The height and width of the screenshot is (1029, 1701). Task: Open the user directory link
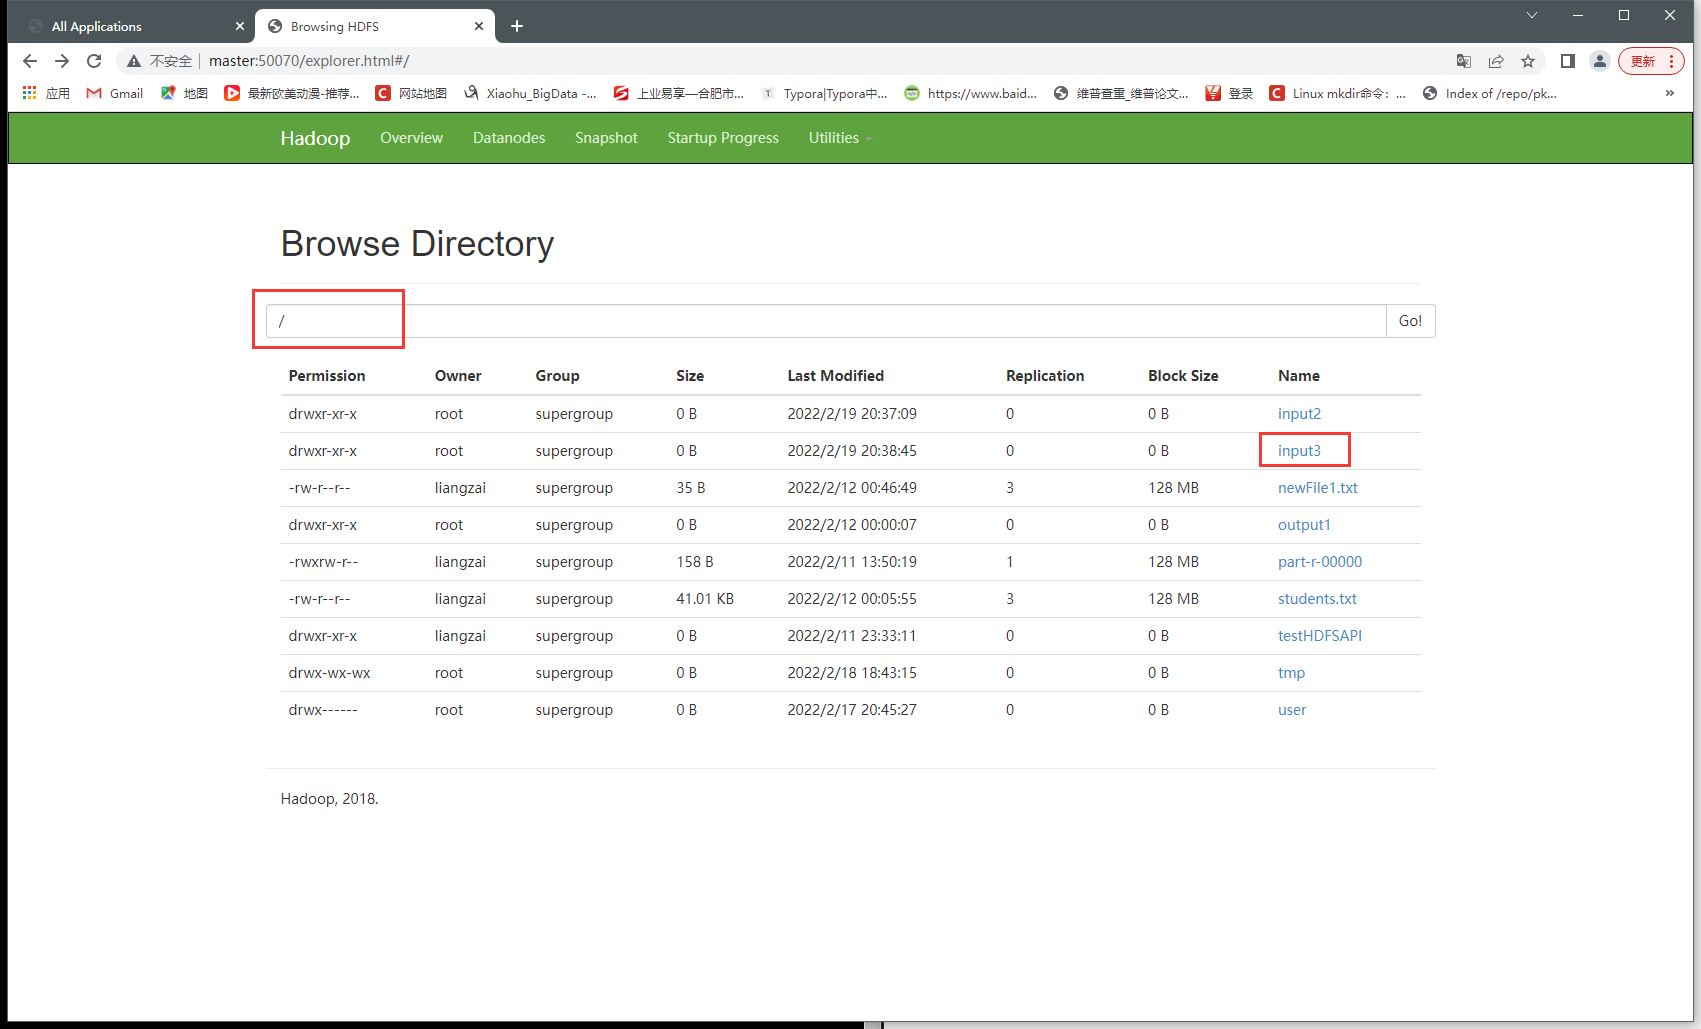(1292, 710)
